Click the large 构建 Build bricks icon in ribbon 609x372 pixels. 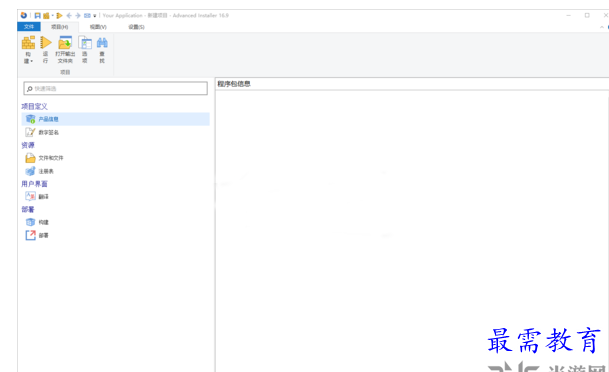(28, 43)
